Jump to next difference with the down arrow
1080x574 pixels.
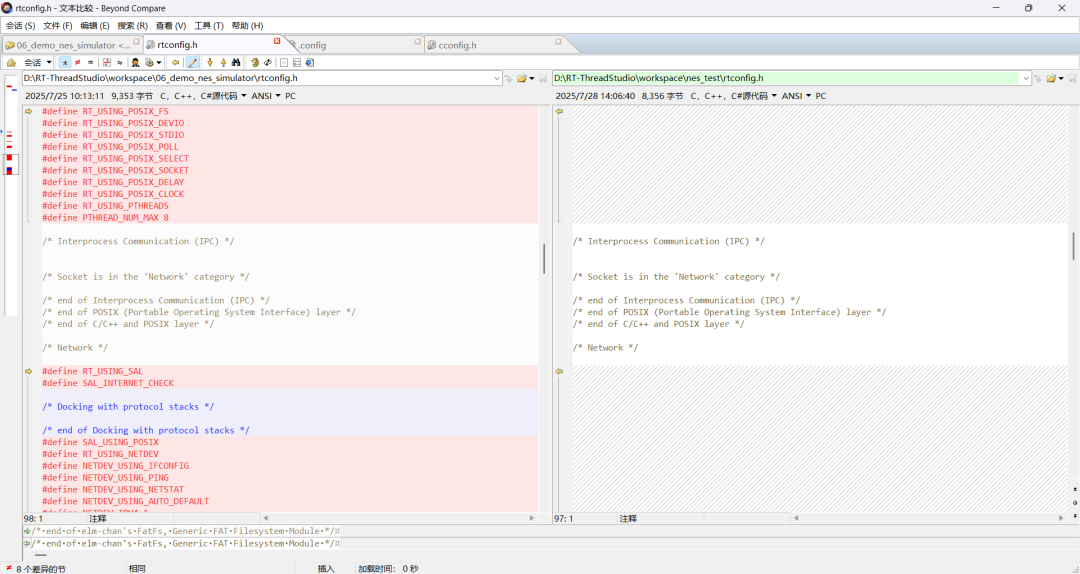(x=209, y=62)
